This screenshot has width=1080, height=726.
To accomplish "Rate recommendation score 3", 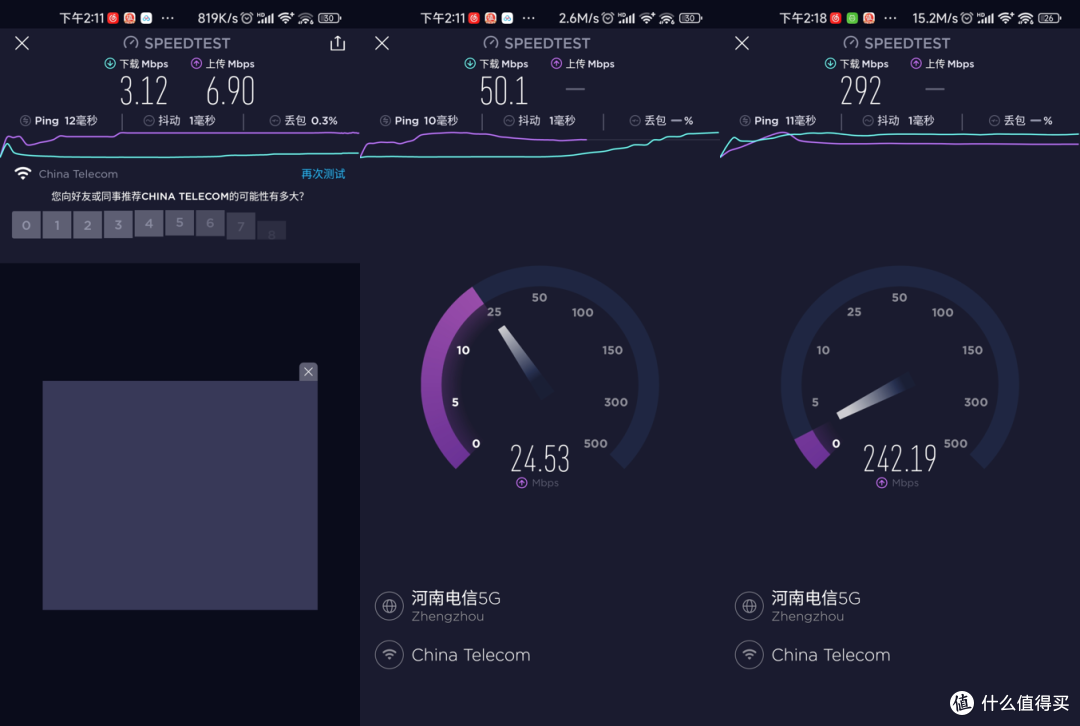I will pos(118,225).
